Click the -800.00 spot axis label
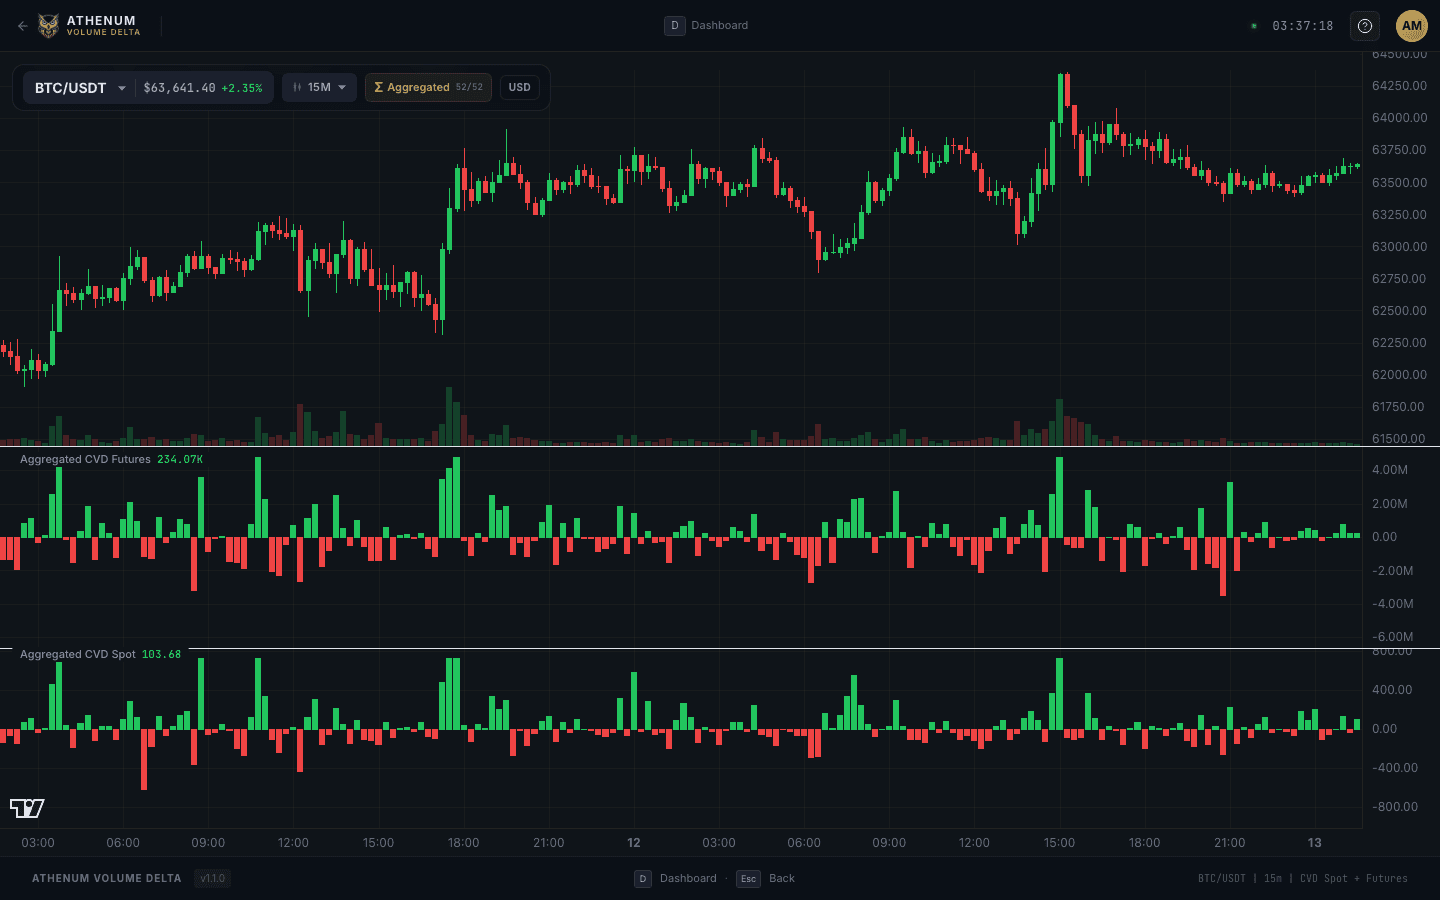The width and height of the screenshot is (1440, 900). [1394, 807]
